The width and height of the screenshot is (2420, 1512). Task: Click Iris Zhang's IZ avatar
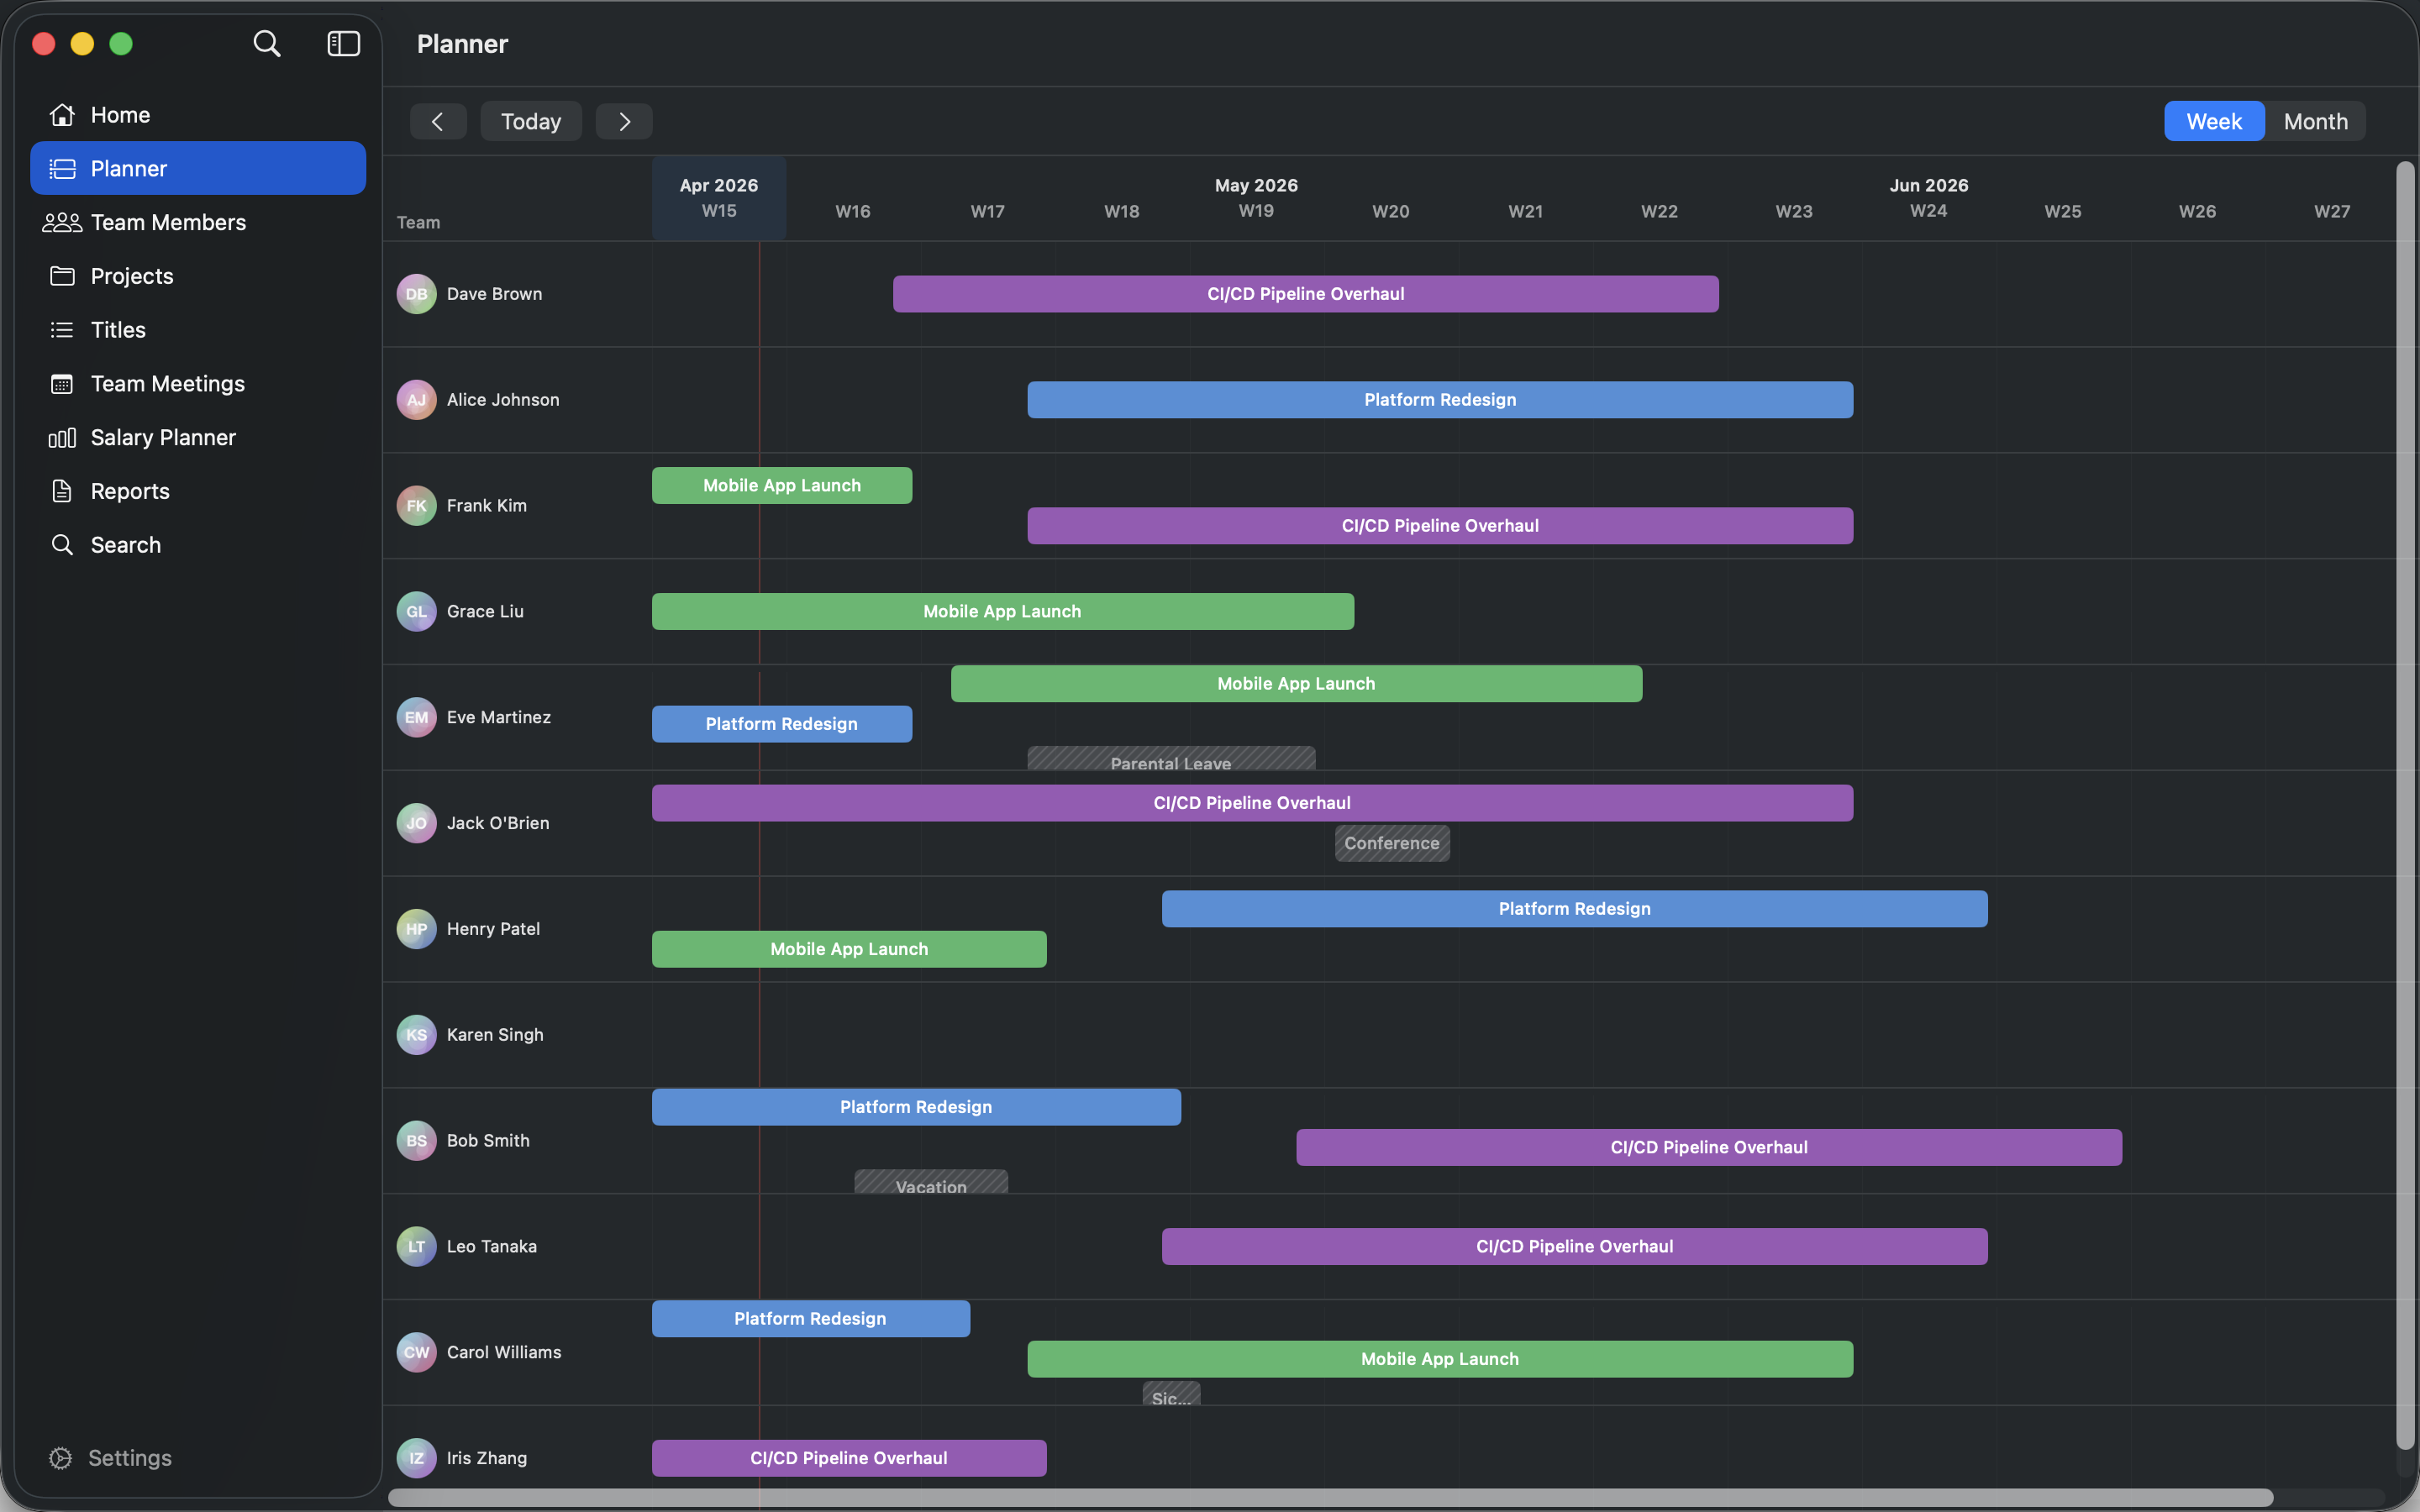[416, 1458]
